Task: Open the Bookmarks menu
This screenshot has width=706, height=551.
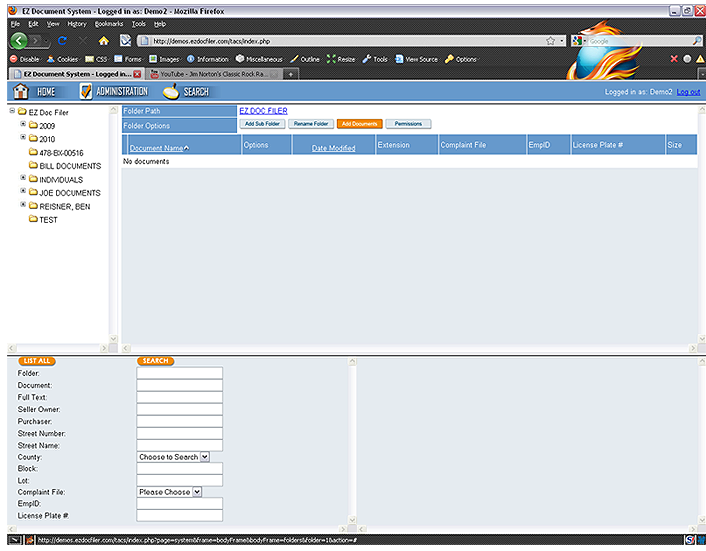Action: [109, 24]
